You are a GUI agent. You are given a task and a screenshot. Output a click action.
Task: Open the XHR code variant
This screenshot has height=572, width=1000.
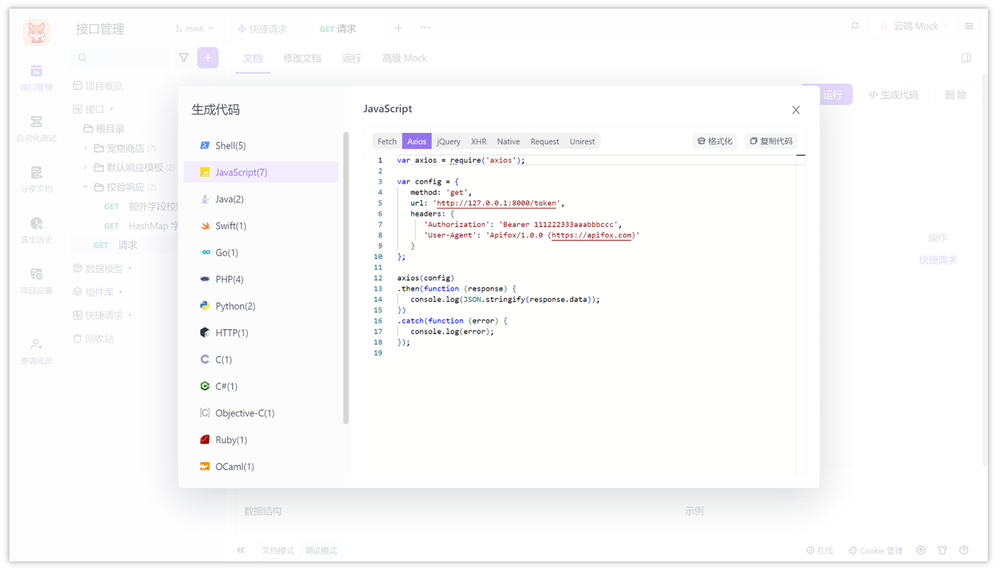(478, 142)
